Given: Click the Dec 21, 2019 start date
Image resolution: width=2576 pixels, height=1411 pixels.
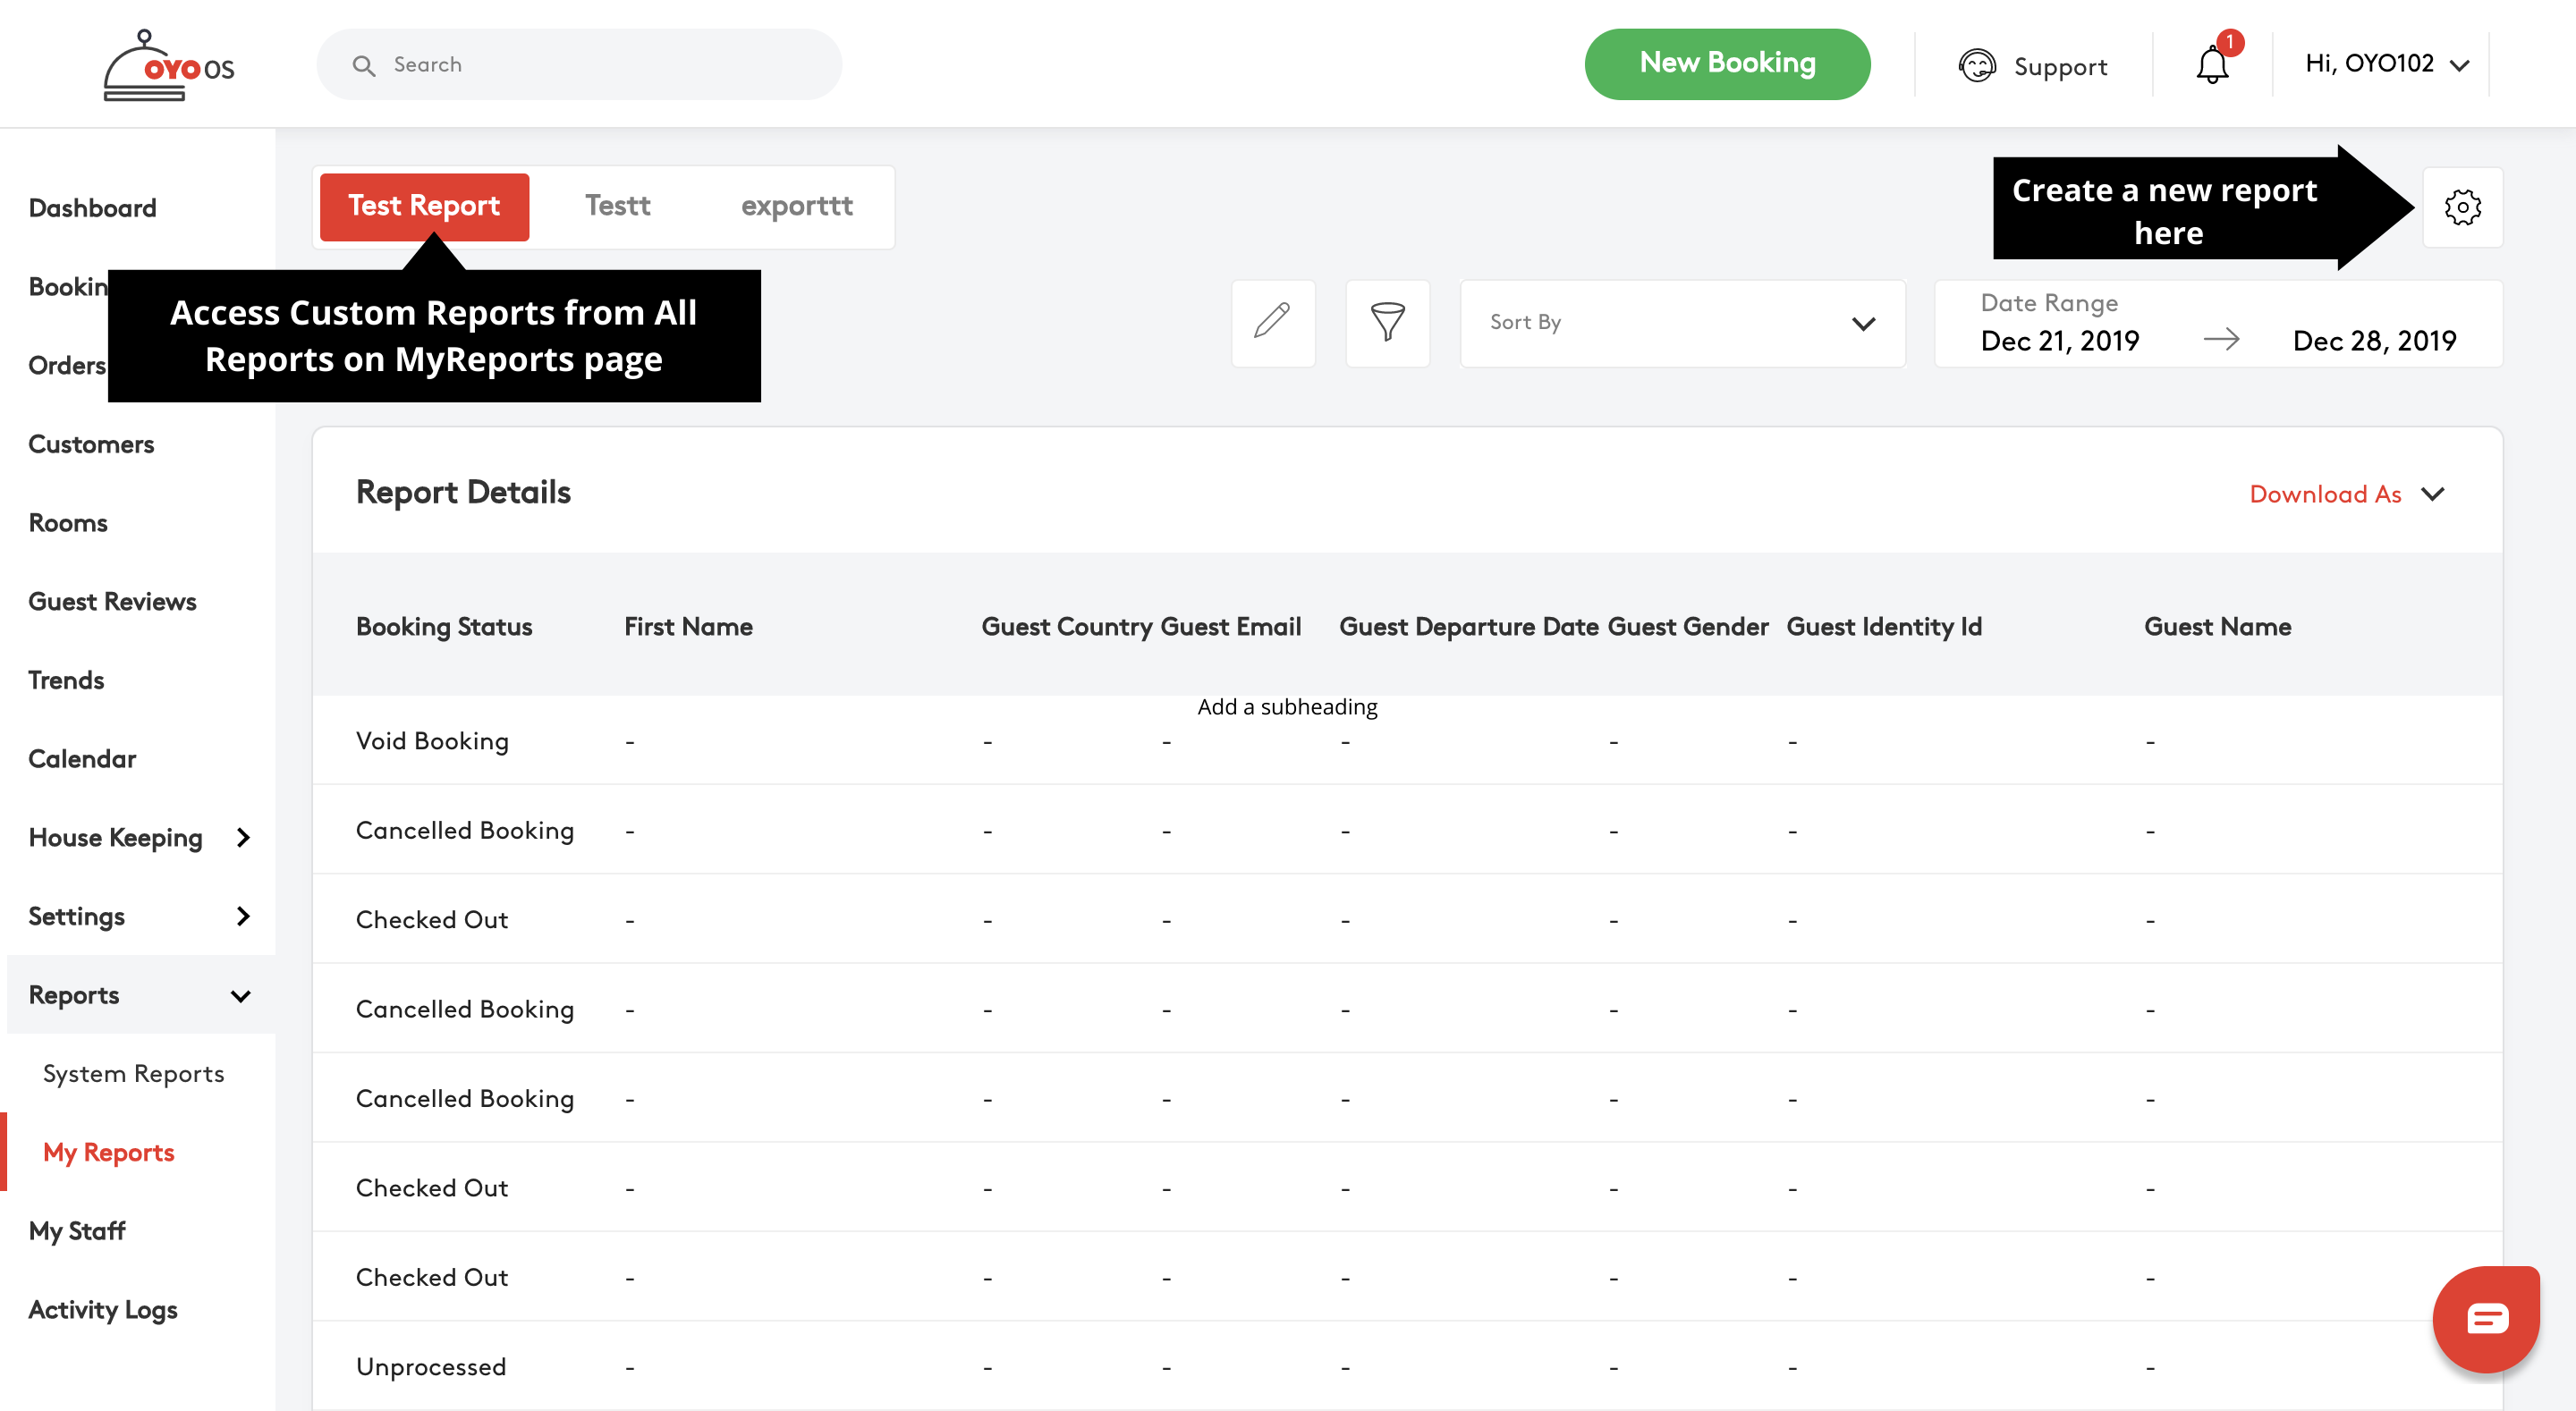Looking at the screenshot, I should (x=2059, y=341).
